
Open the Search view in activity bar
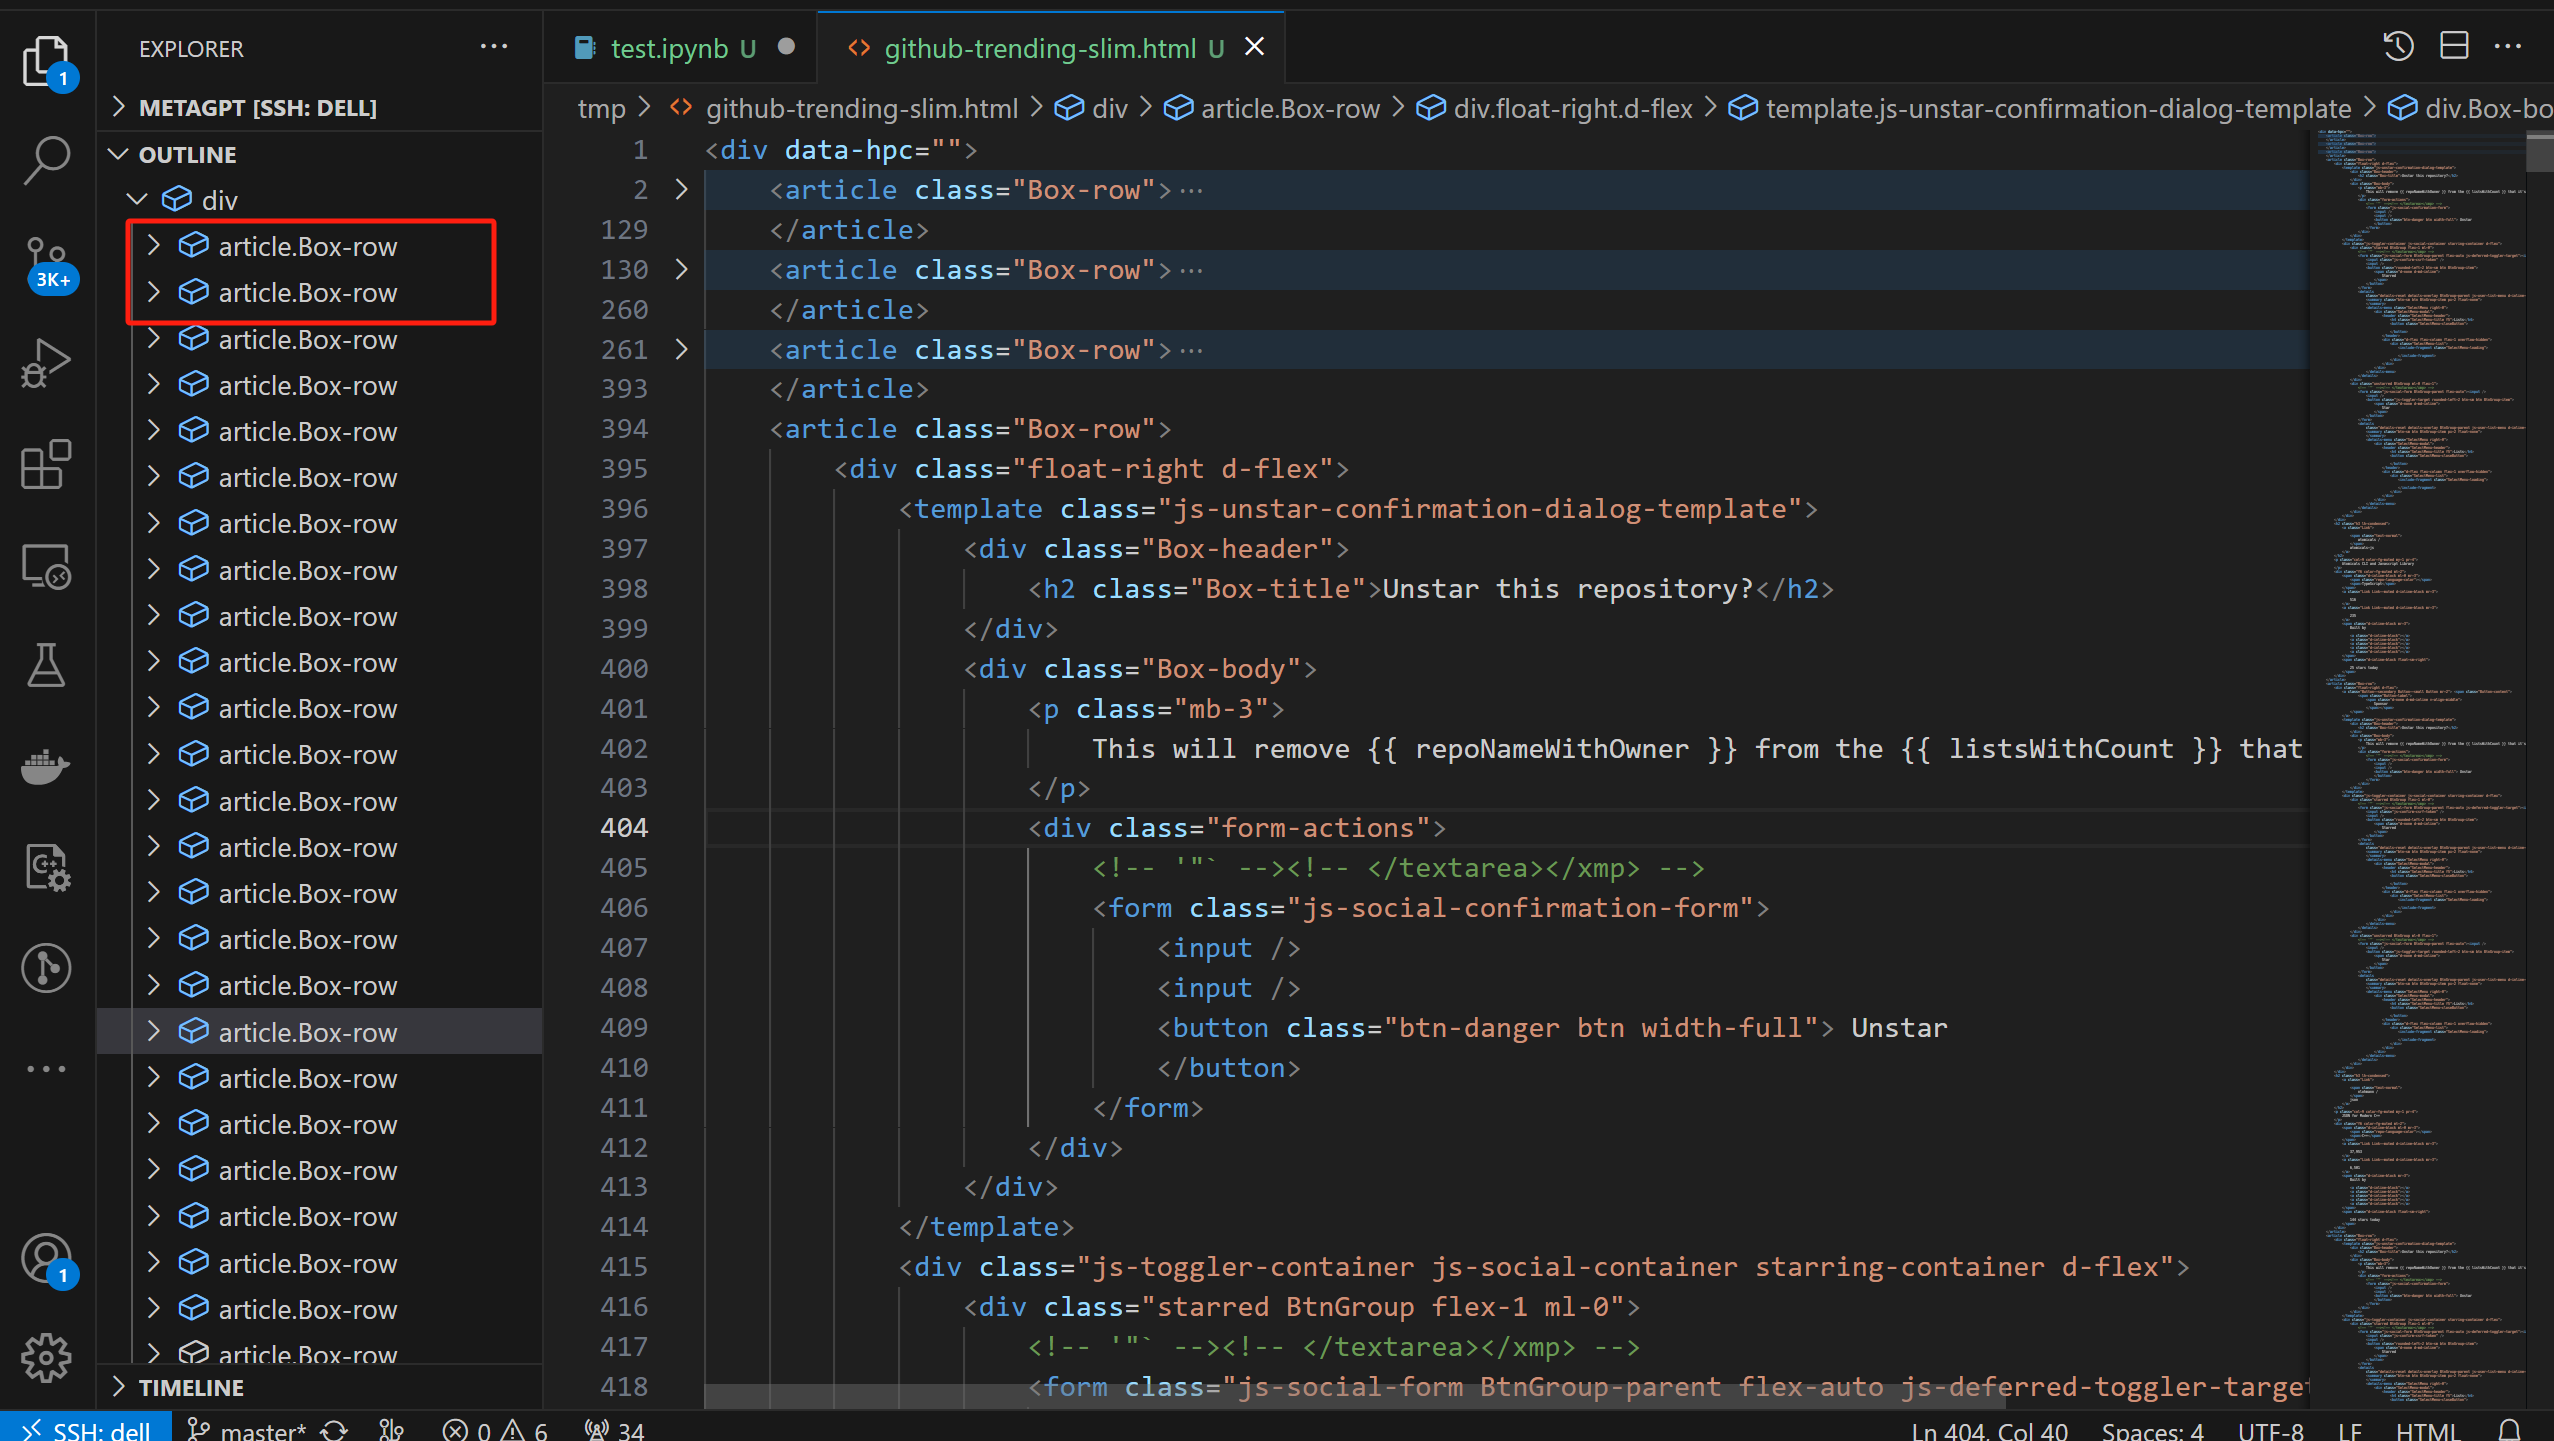(x=46, y=160)
